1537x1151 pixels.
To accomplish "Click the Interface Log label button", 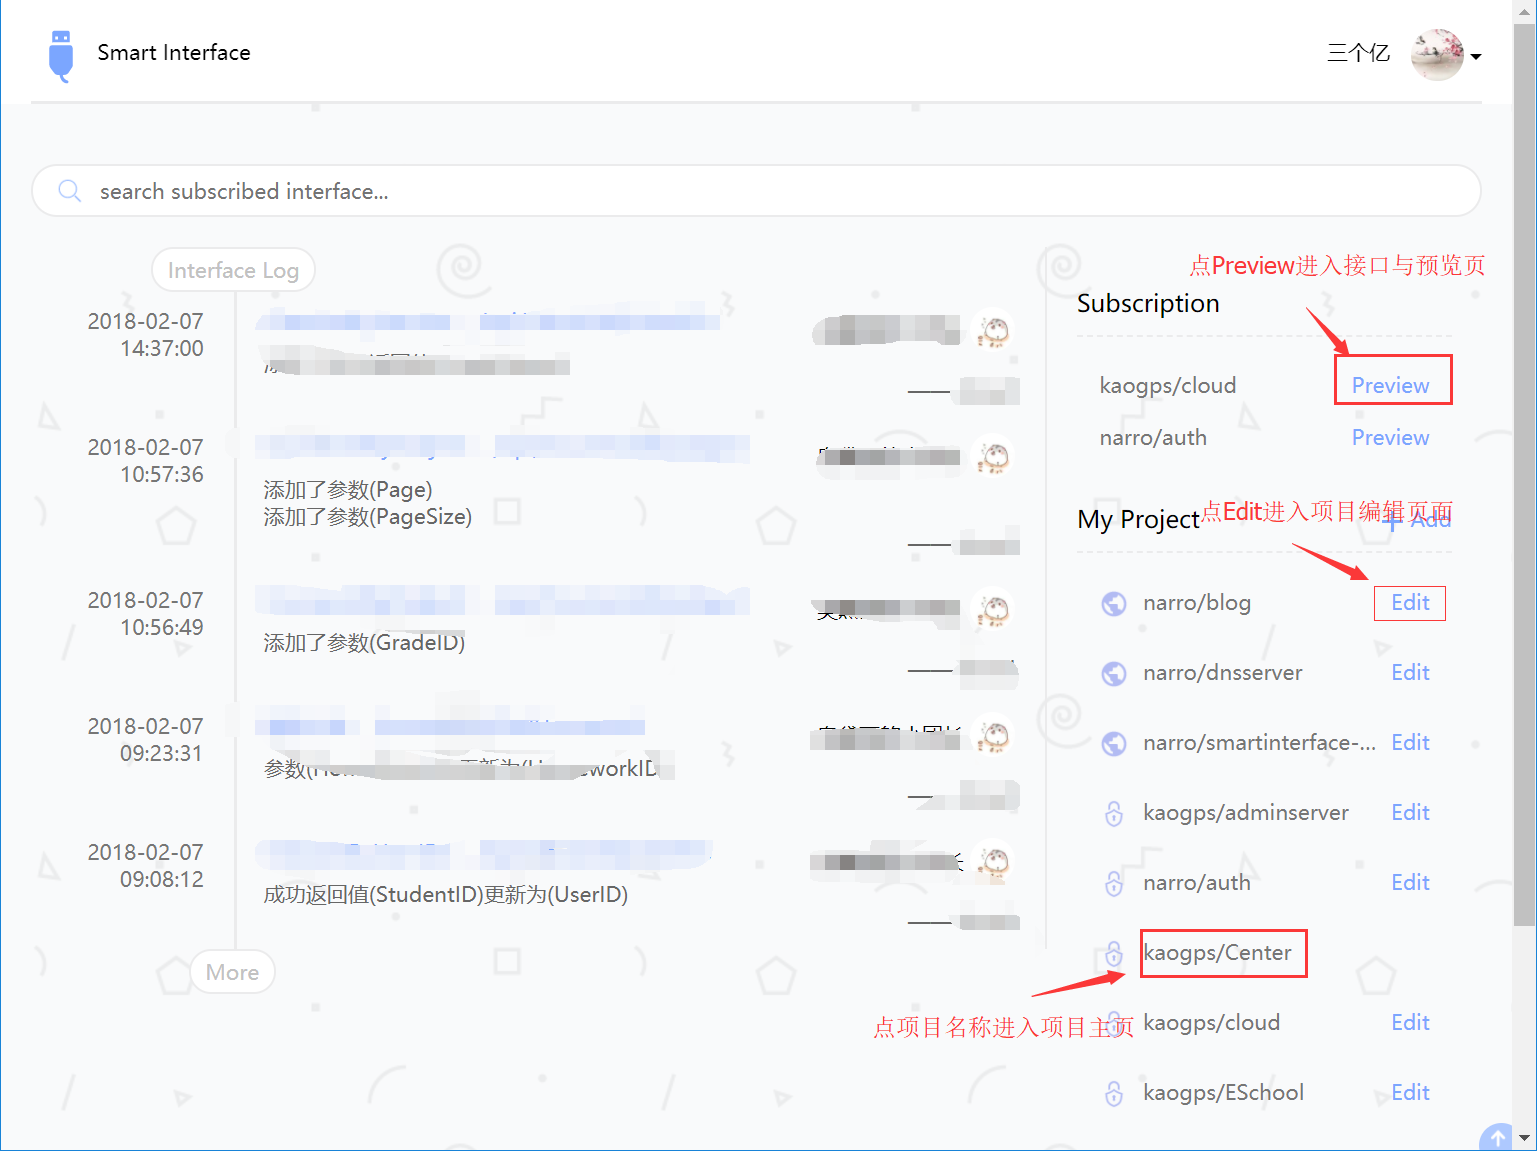I will point(233,271).
